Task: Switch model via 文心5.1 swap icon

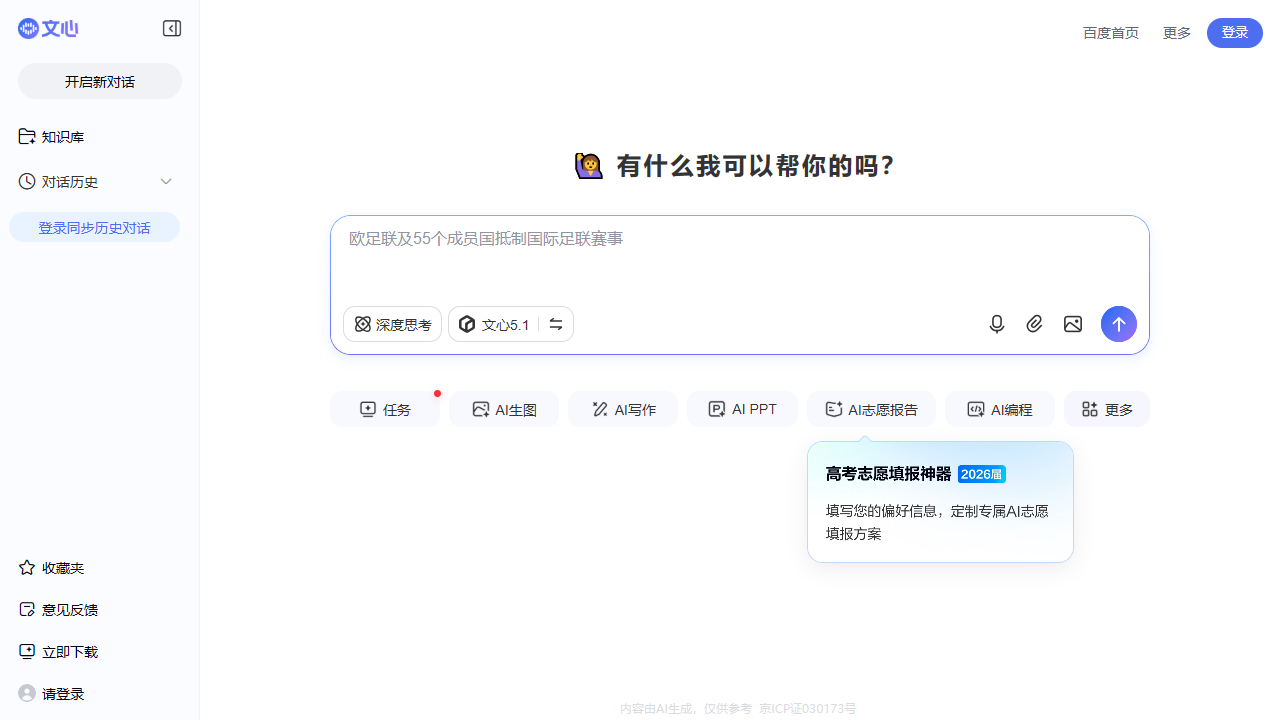Action: point(556,324)
